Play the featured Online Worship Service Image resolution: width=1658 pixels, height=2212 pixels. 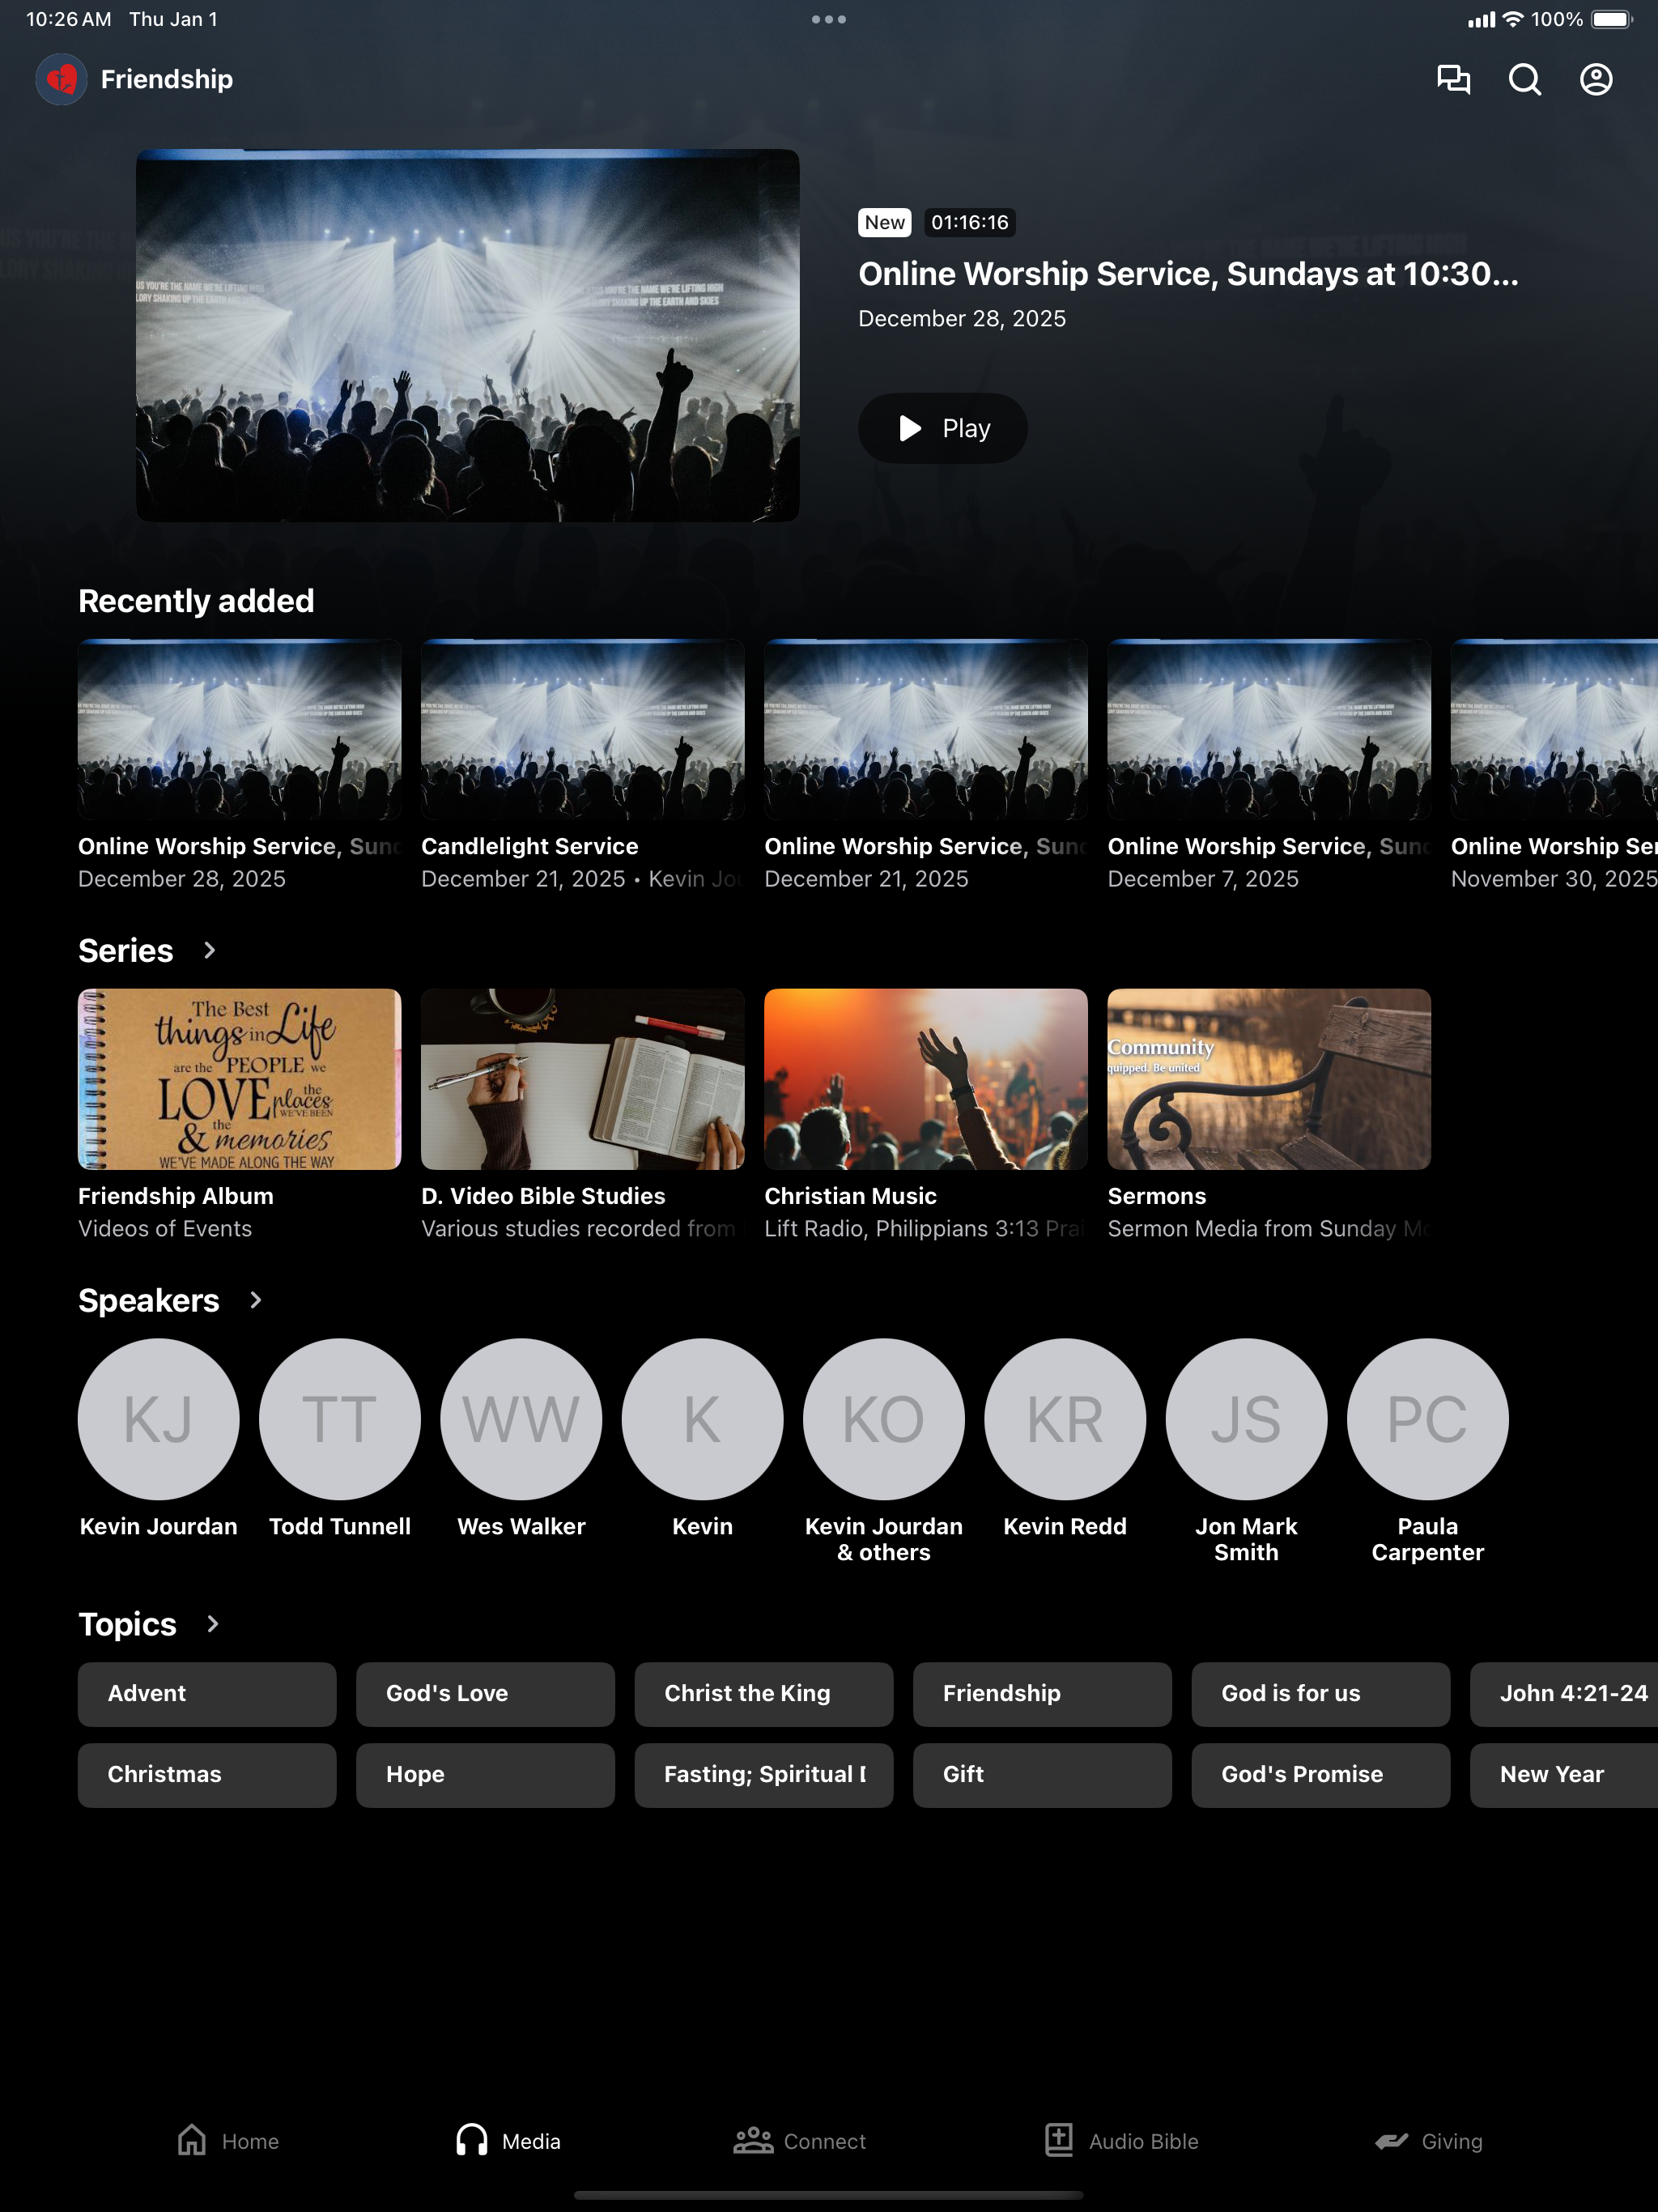pos(942,428)
